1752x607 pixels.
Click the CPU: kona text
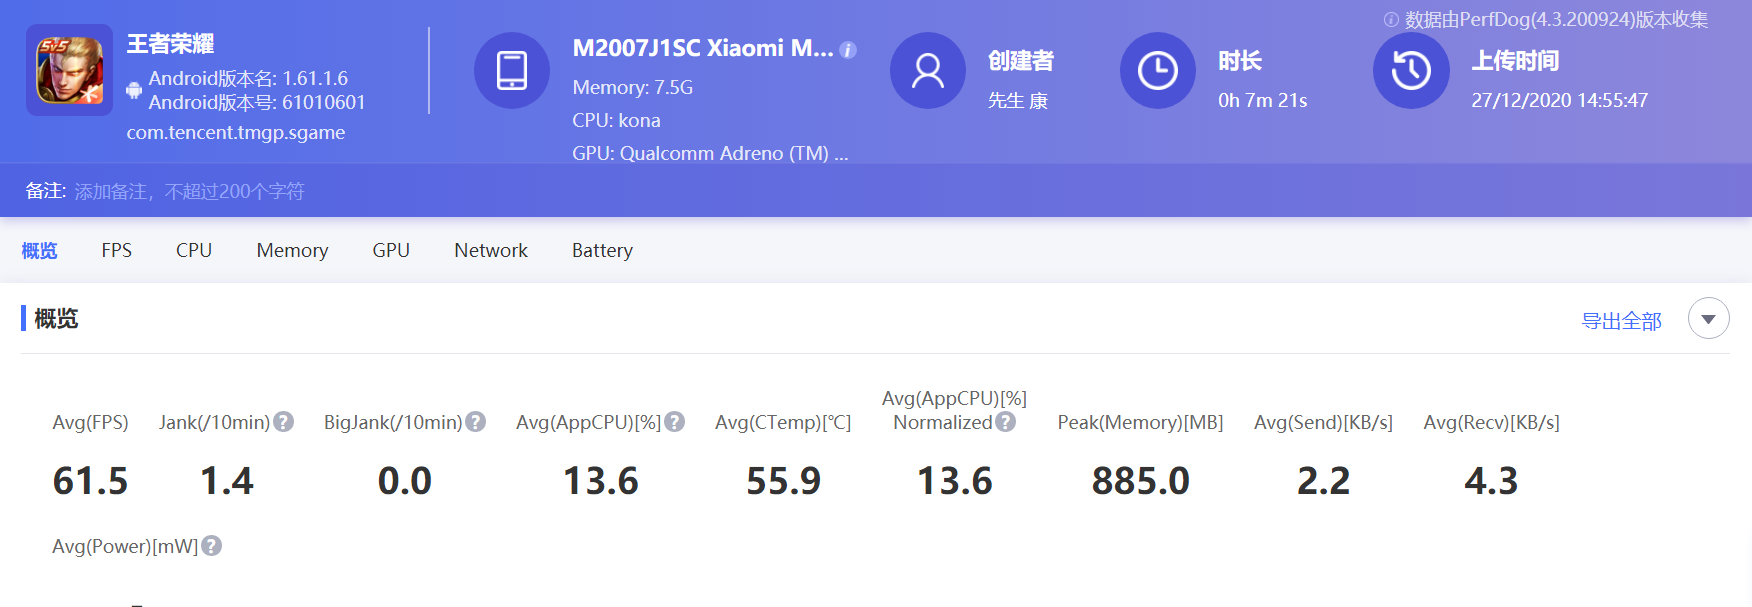(x=616, y=120)
